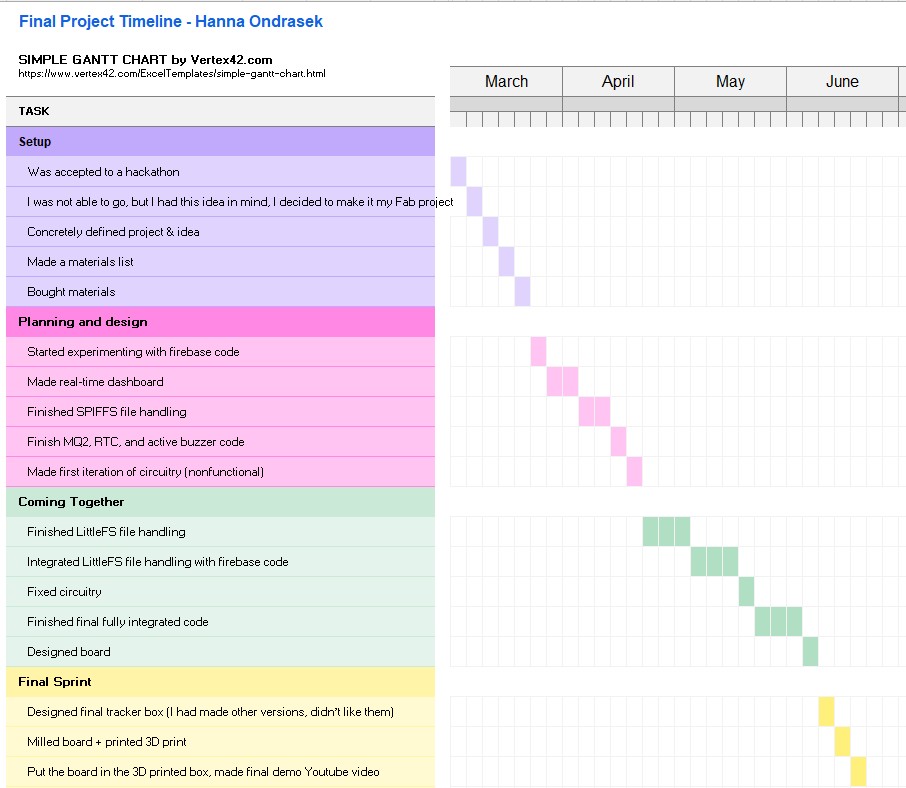Open the vertex42.com simple-gantt-chart link
The image size is (906, 788).
[x=172, y=73]
